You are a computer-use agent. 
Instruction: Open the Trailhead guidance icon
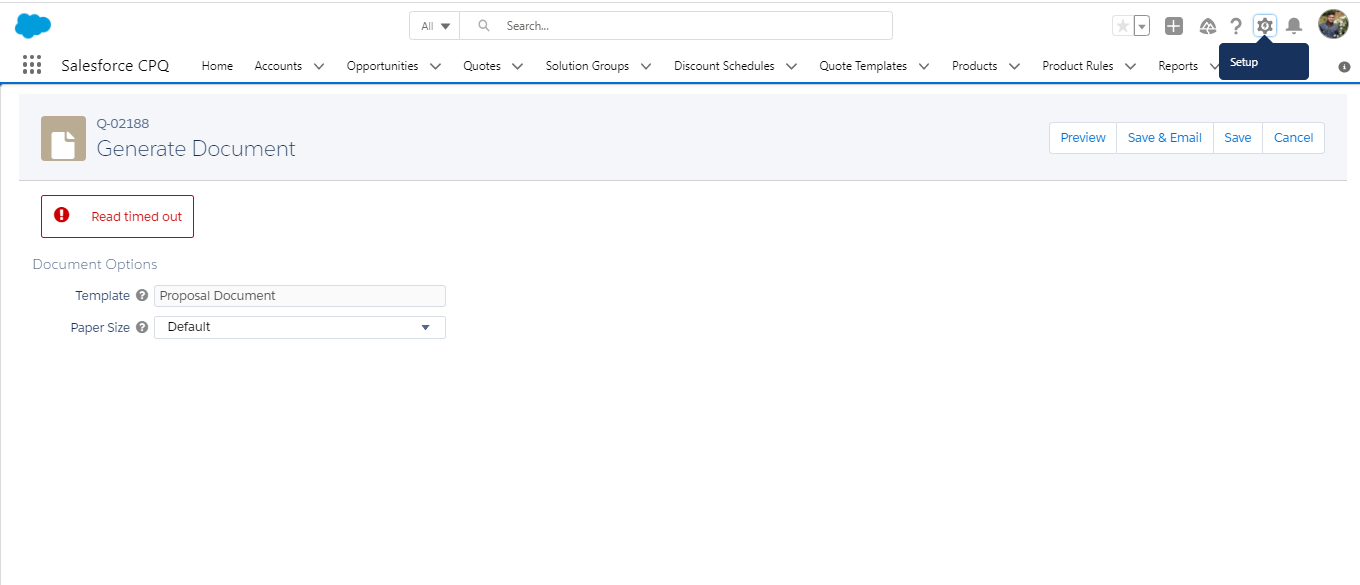click(1208, 26)
